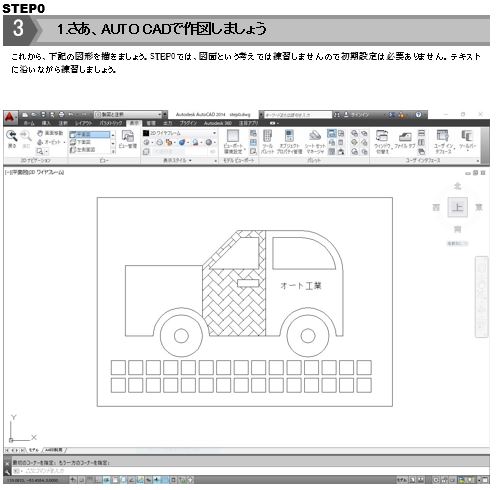Switch to the 挿入 ribbon tab
This screenshot has height=490, width=496.
point(46,123)
